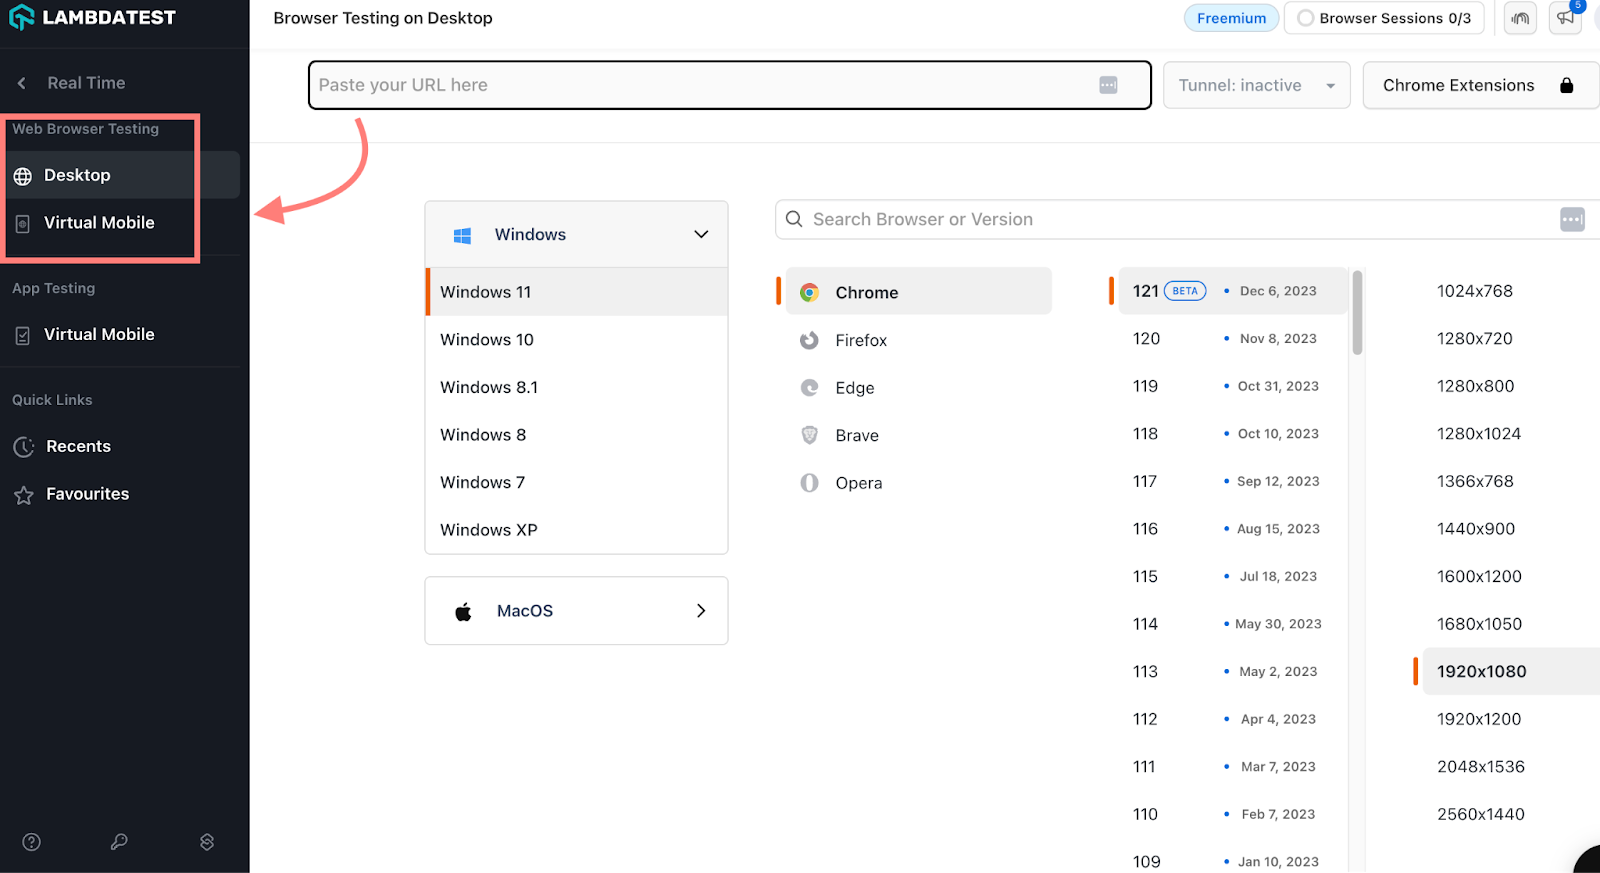The height and width of the screenshot is (873, 1600).
Task: Click the browser version list scrollbar
Action: [1357, 313]
